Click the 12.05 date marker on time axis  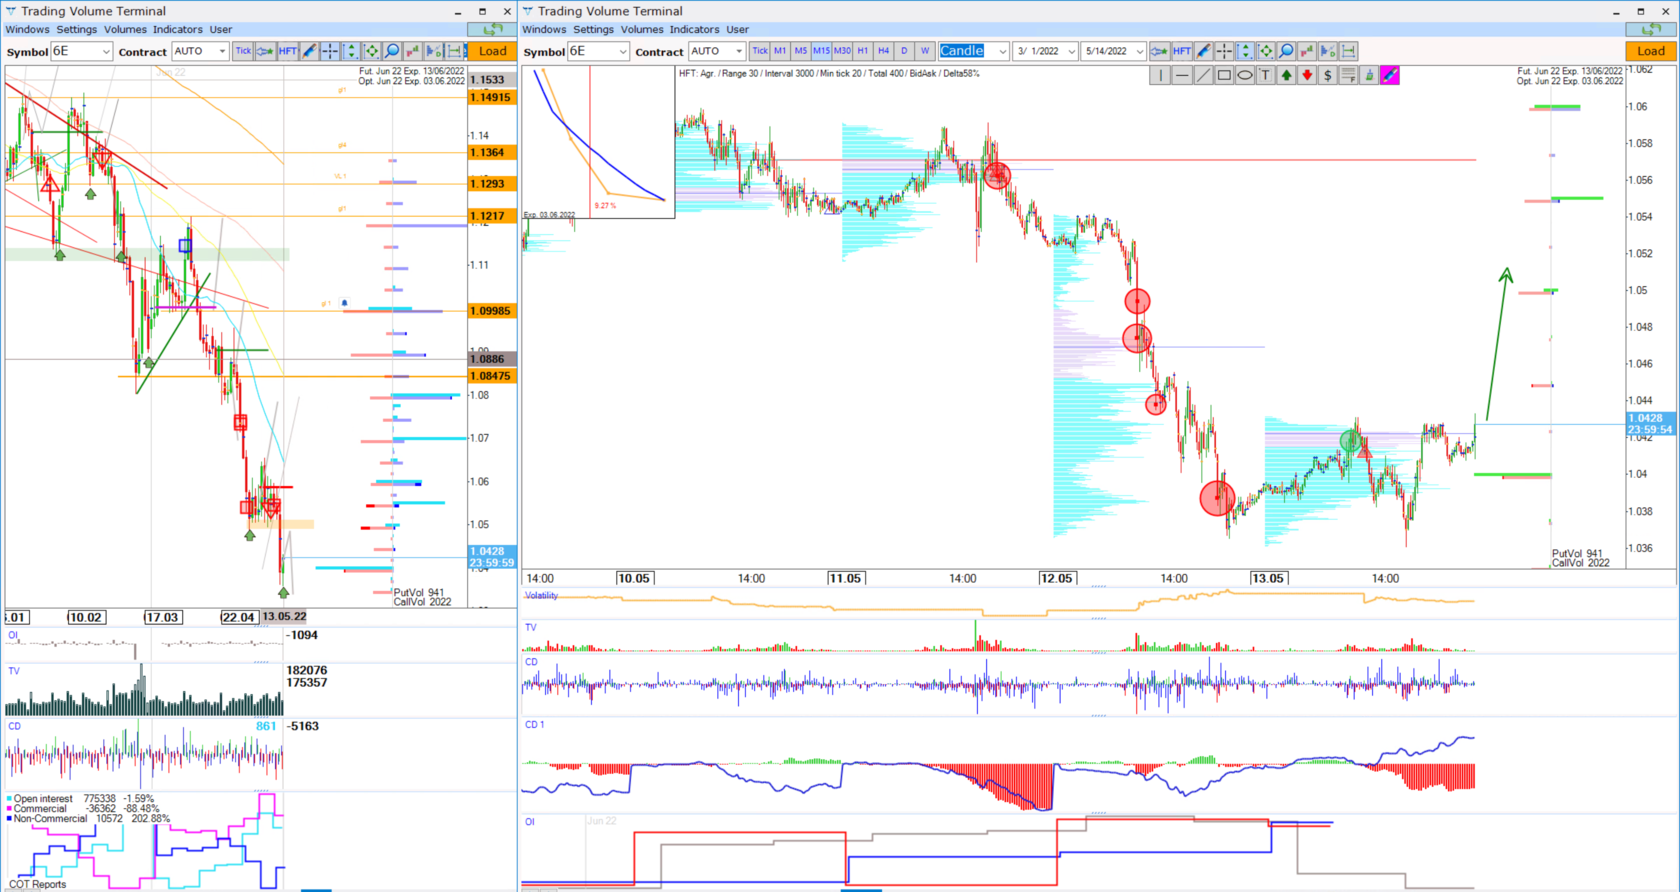tap(1056, 578)
